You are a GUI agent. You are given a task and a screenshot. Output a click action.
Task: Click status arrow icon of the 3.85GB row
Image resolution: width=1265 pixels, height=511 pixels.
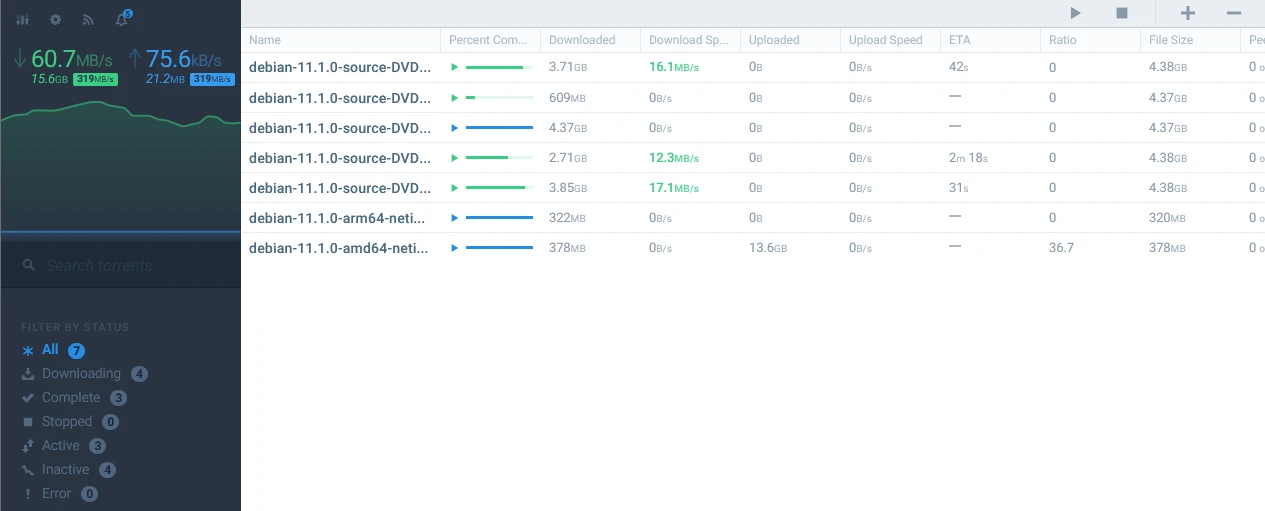(455, 188)
